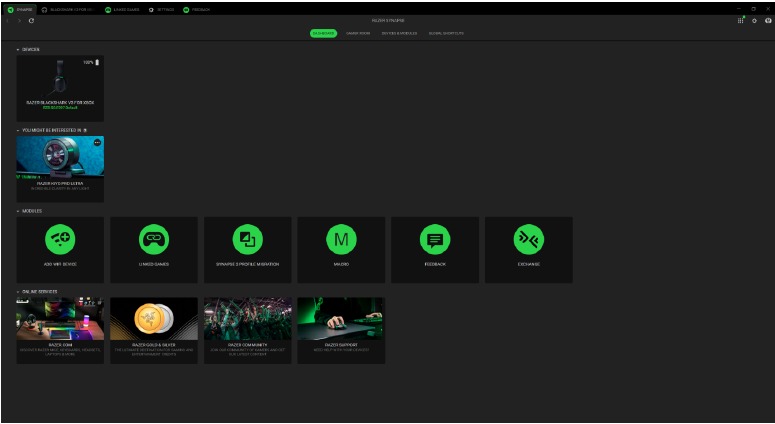Open the Feedback module icon
This screenshot has height=424, width=775.
click(435, 239)
